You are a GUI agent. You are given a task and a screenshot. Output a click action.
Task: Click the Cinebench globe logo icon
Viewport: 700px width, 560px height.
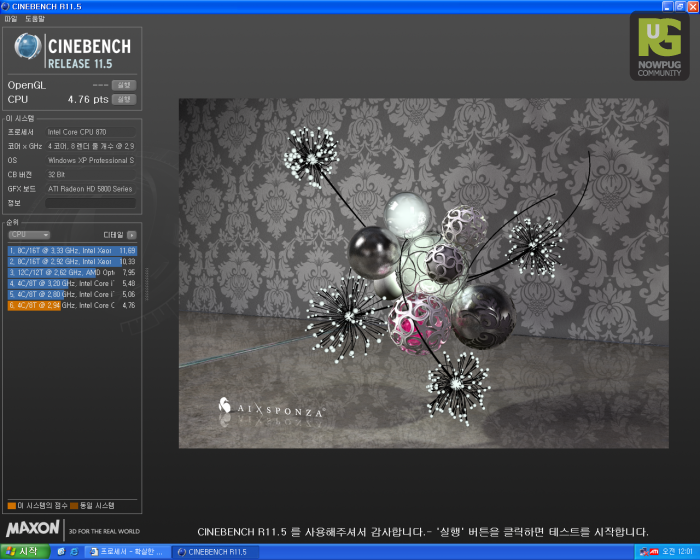point(28,46)
